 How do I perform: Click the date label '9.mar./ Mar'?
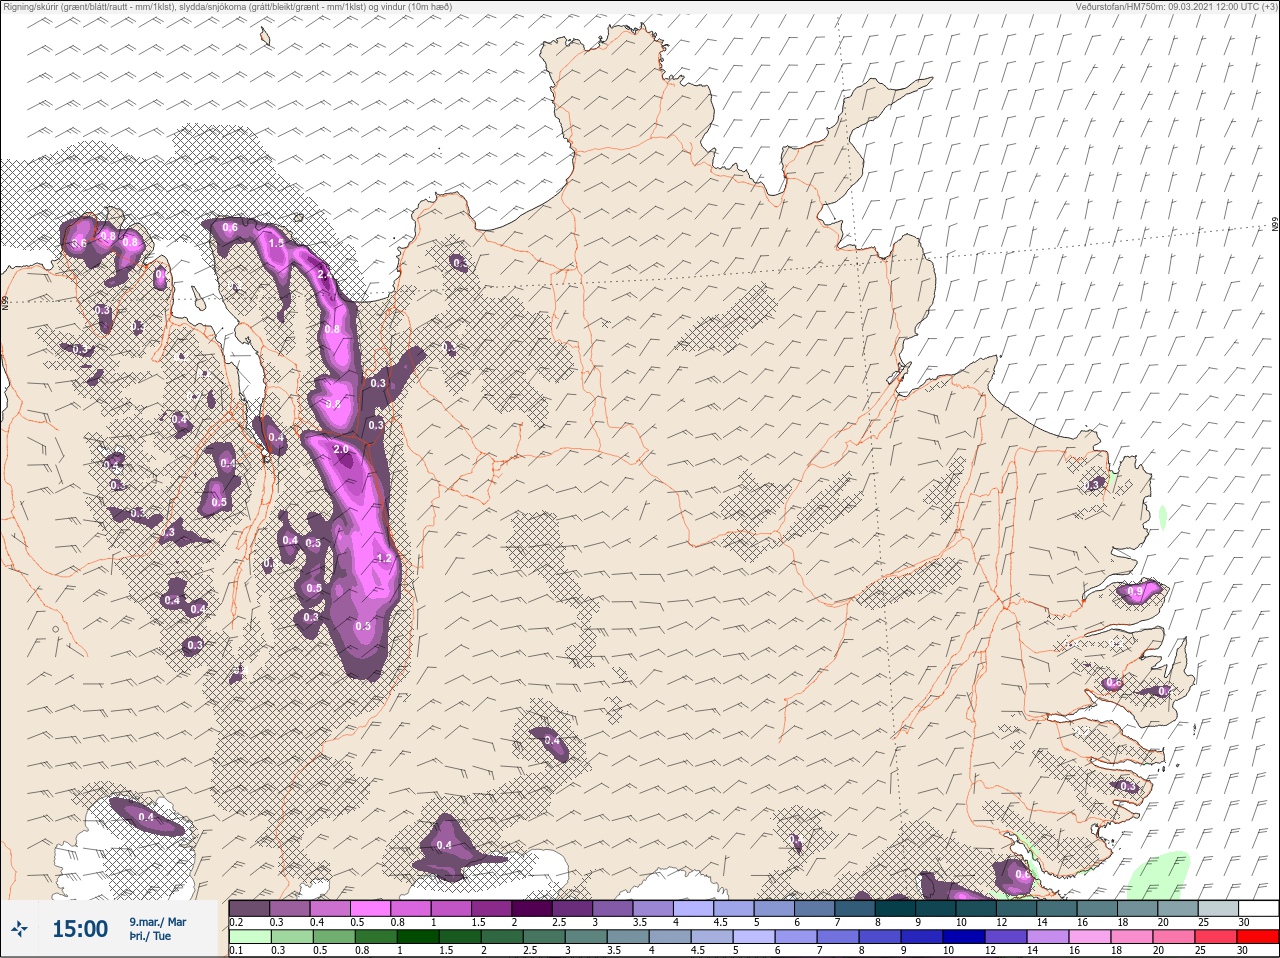point(157,922)
